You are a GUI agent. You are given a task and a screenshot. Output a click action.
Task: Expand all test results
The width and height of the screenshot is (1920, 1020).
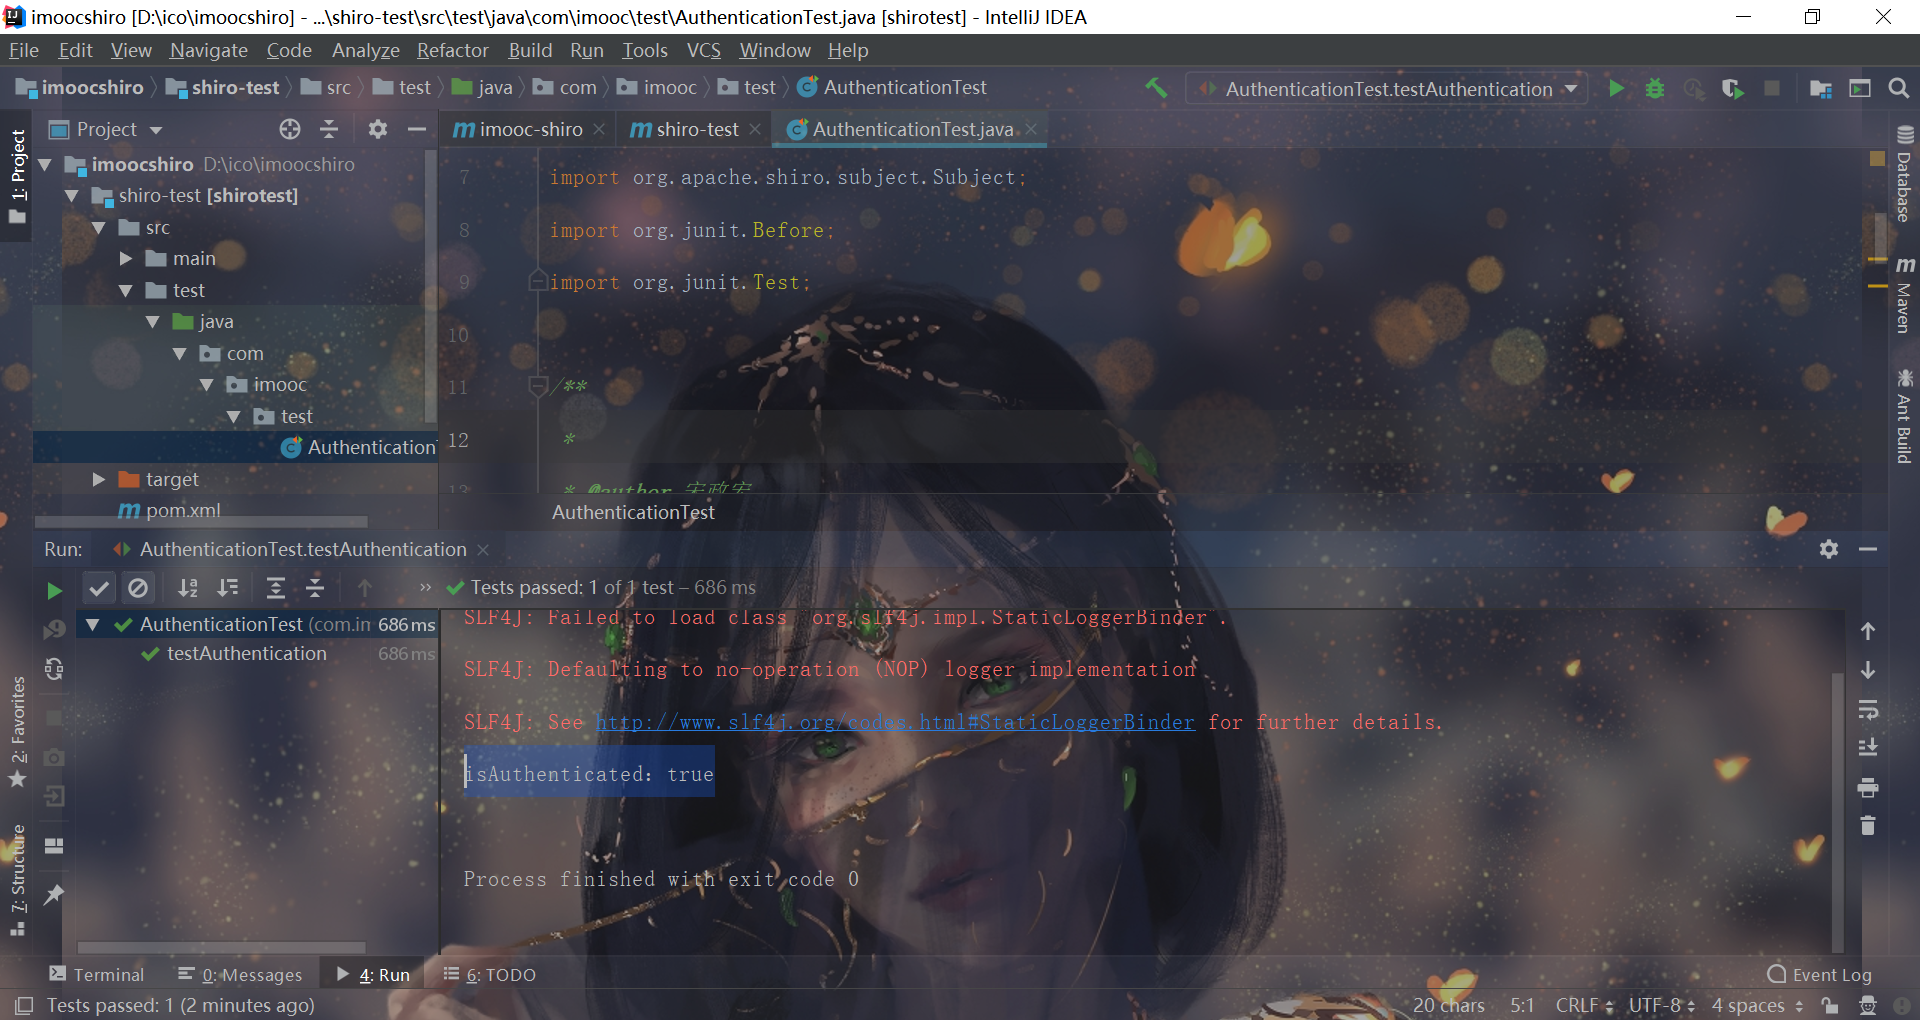(x=276, y=588)
